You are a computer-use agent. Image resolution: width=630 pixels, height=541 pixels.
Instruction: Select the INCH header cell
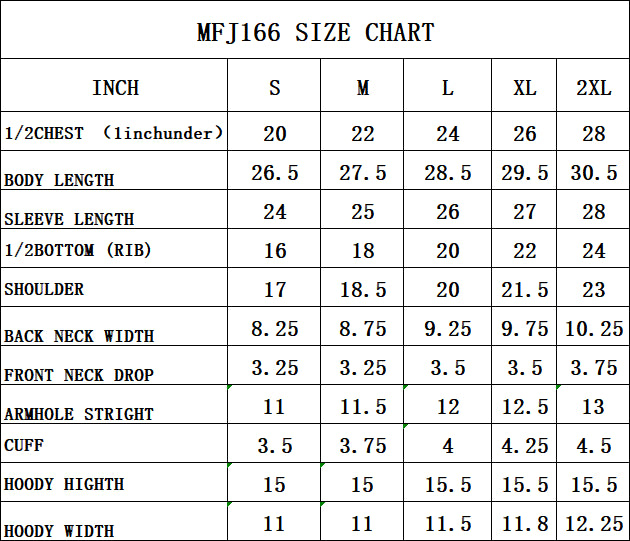(115, 88)
